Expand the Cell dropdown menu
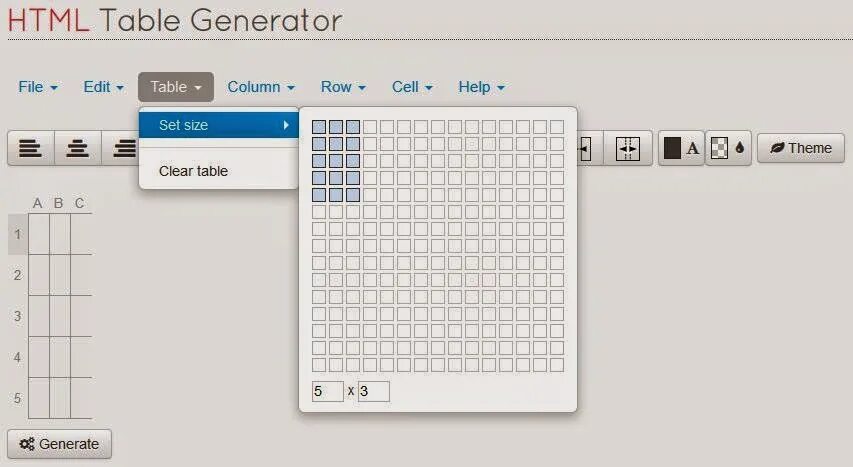 [412, 87]
